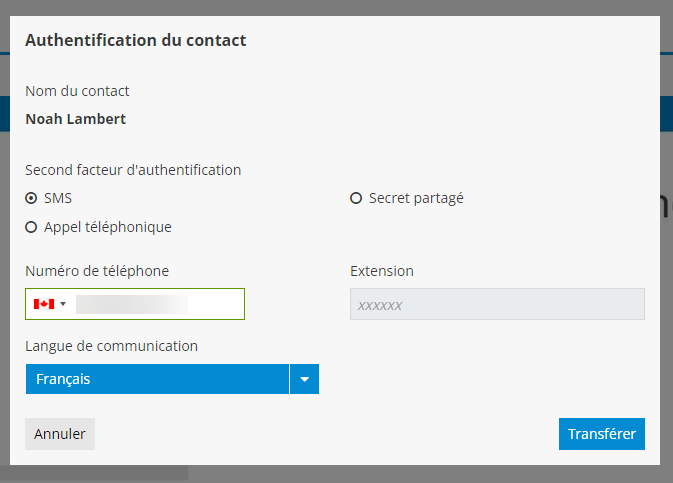Select the Appel téléphonique radio circle

pyautogui.click(x=31, y=227)
